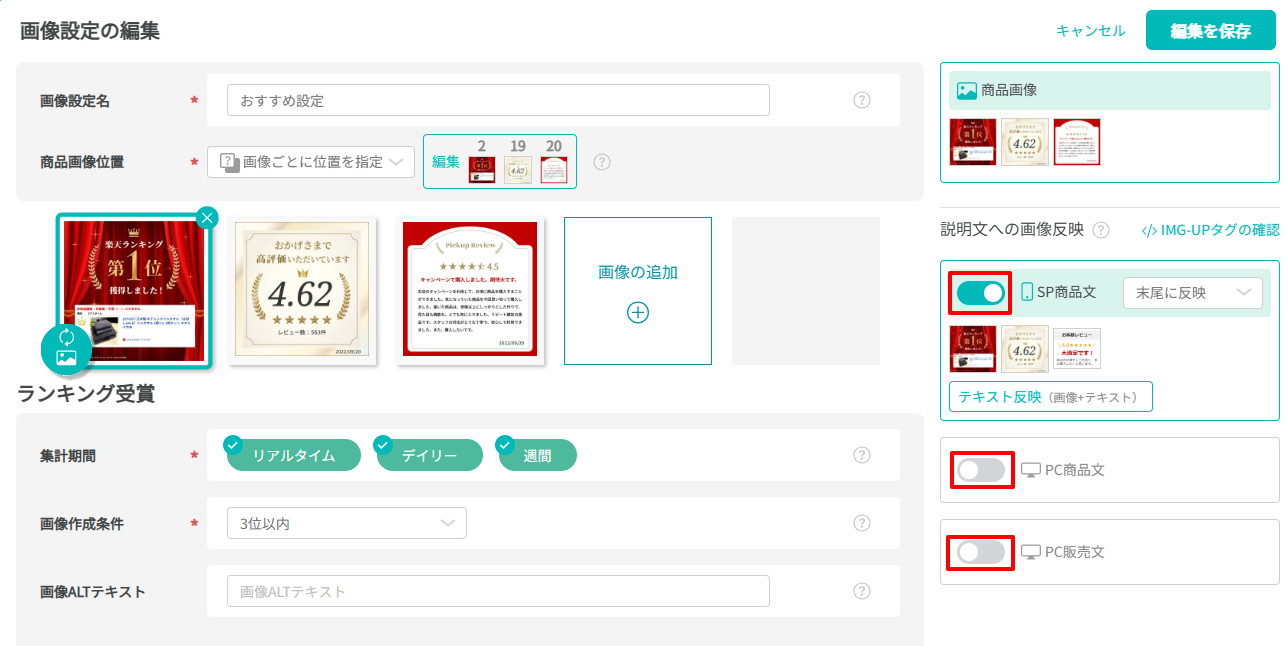The width and height of the screenshot is (1288, 646).
Task: Click the help icon next to 商品画像位置 thumbnails
Action: click(x=602, y=162)
